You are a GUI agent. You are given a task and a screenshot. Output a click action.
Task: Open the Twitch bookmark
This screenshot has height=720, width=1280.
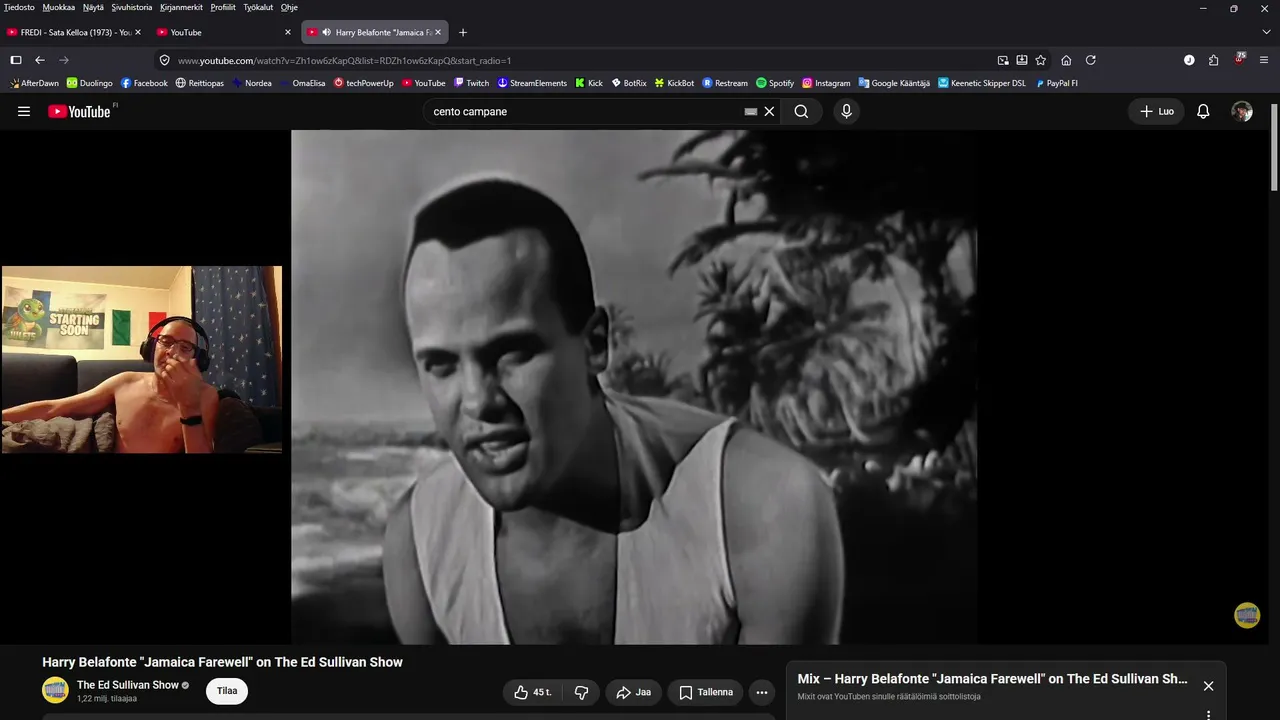click(x=471, y=83)
